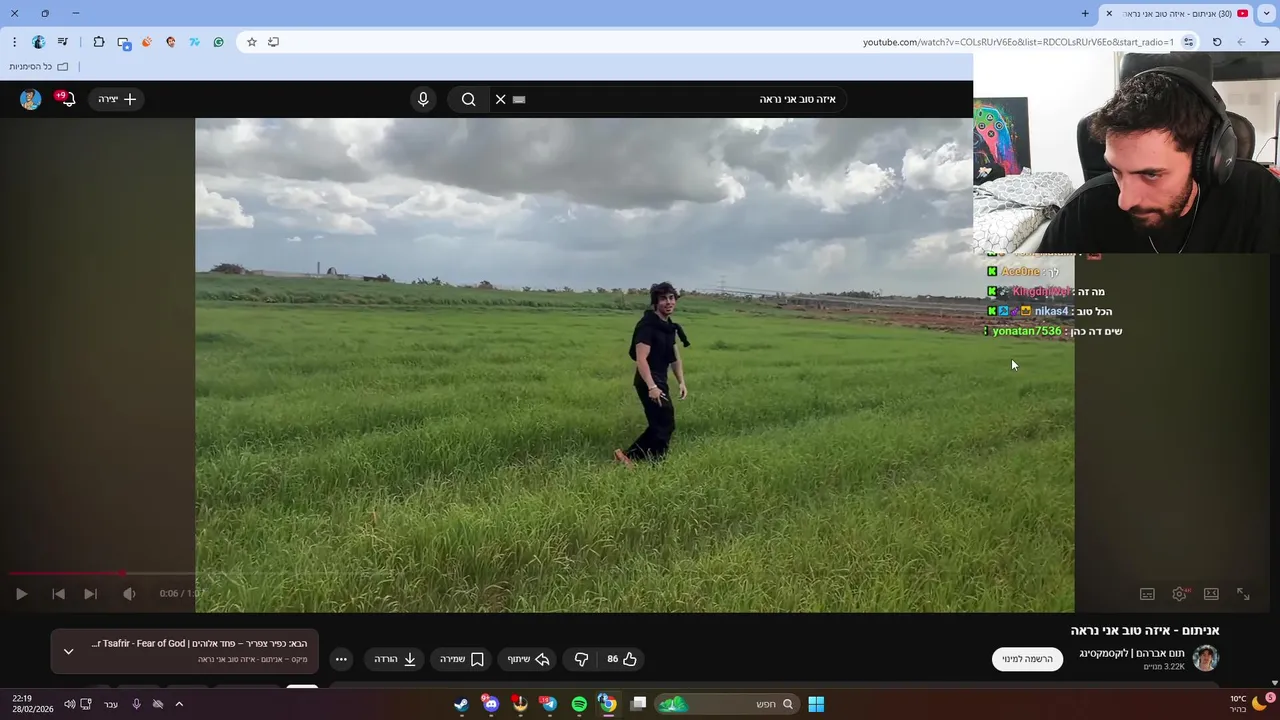Viewport: 1280px width, 720px height.
Task: Click the YouTube search input field
Action: click(680, 99)
